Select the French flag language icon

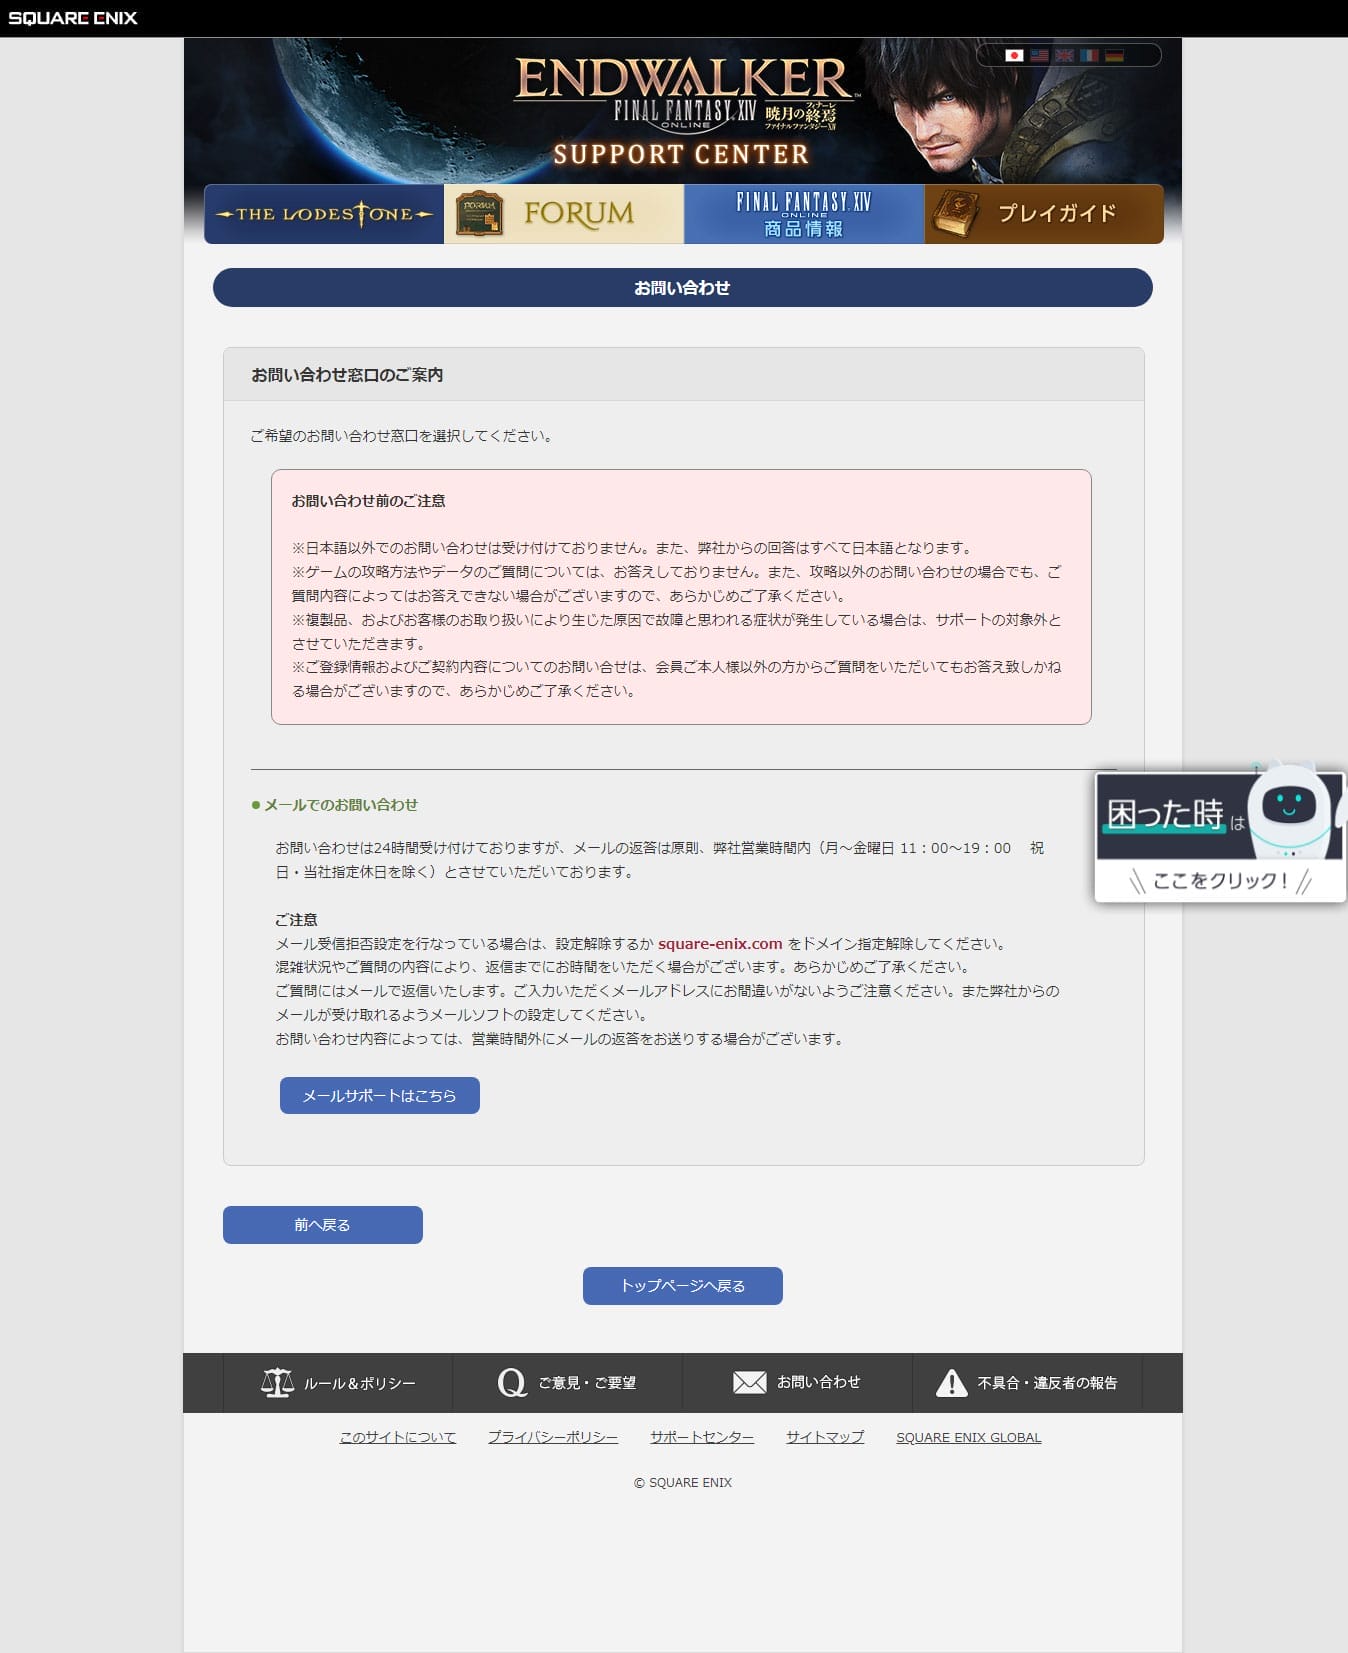[x=1089, y=56]
